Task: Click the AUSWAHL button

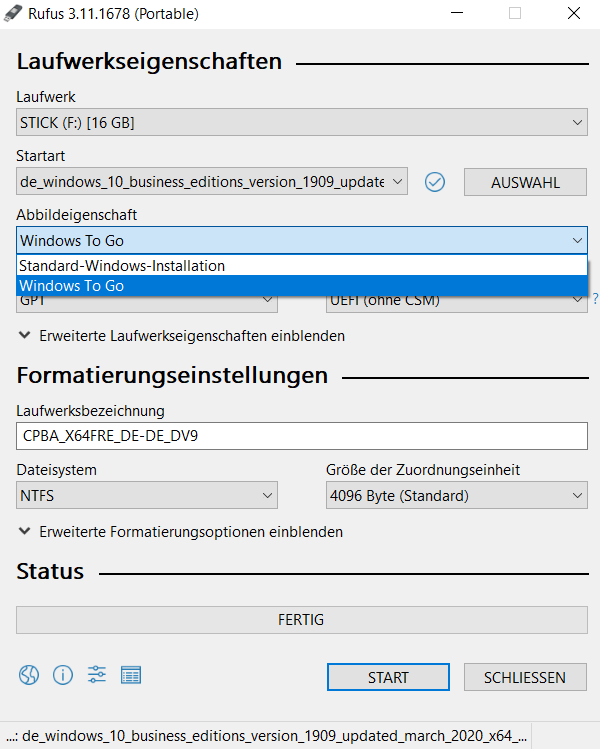Action: pos(525,182)
